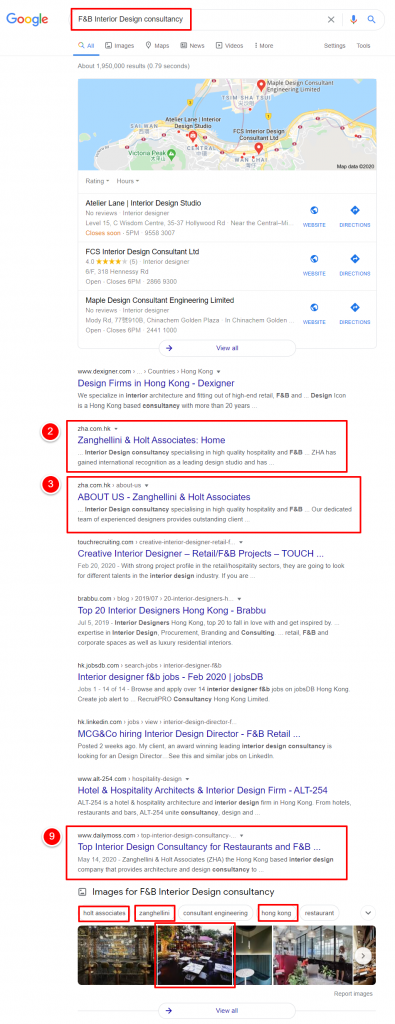Screen dimensions: 395x1024
Task: Switch to the News tab
Action: 193,46
